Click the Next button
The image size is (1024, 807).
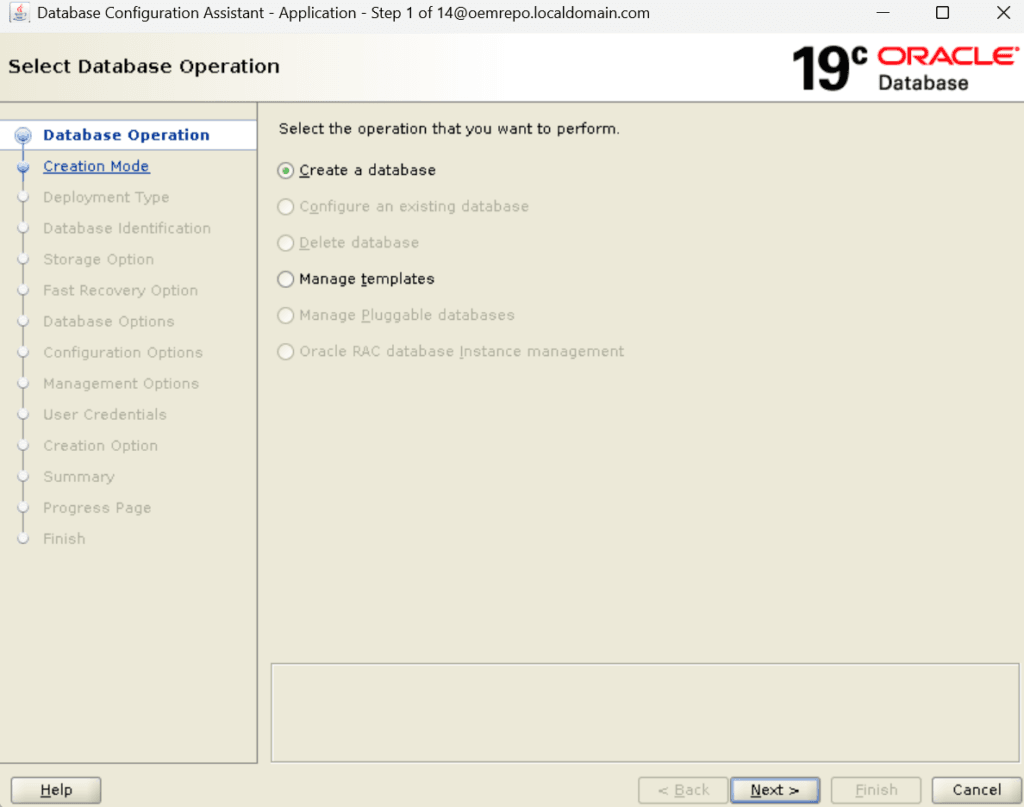[775, 790]
